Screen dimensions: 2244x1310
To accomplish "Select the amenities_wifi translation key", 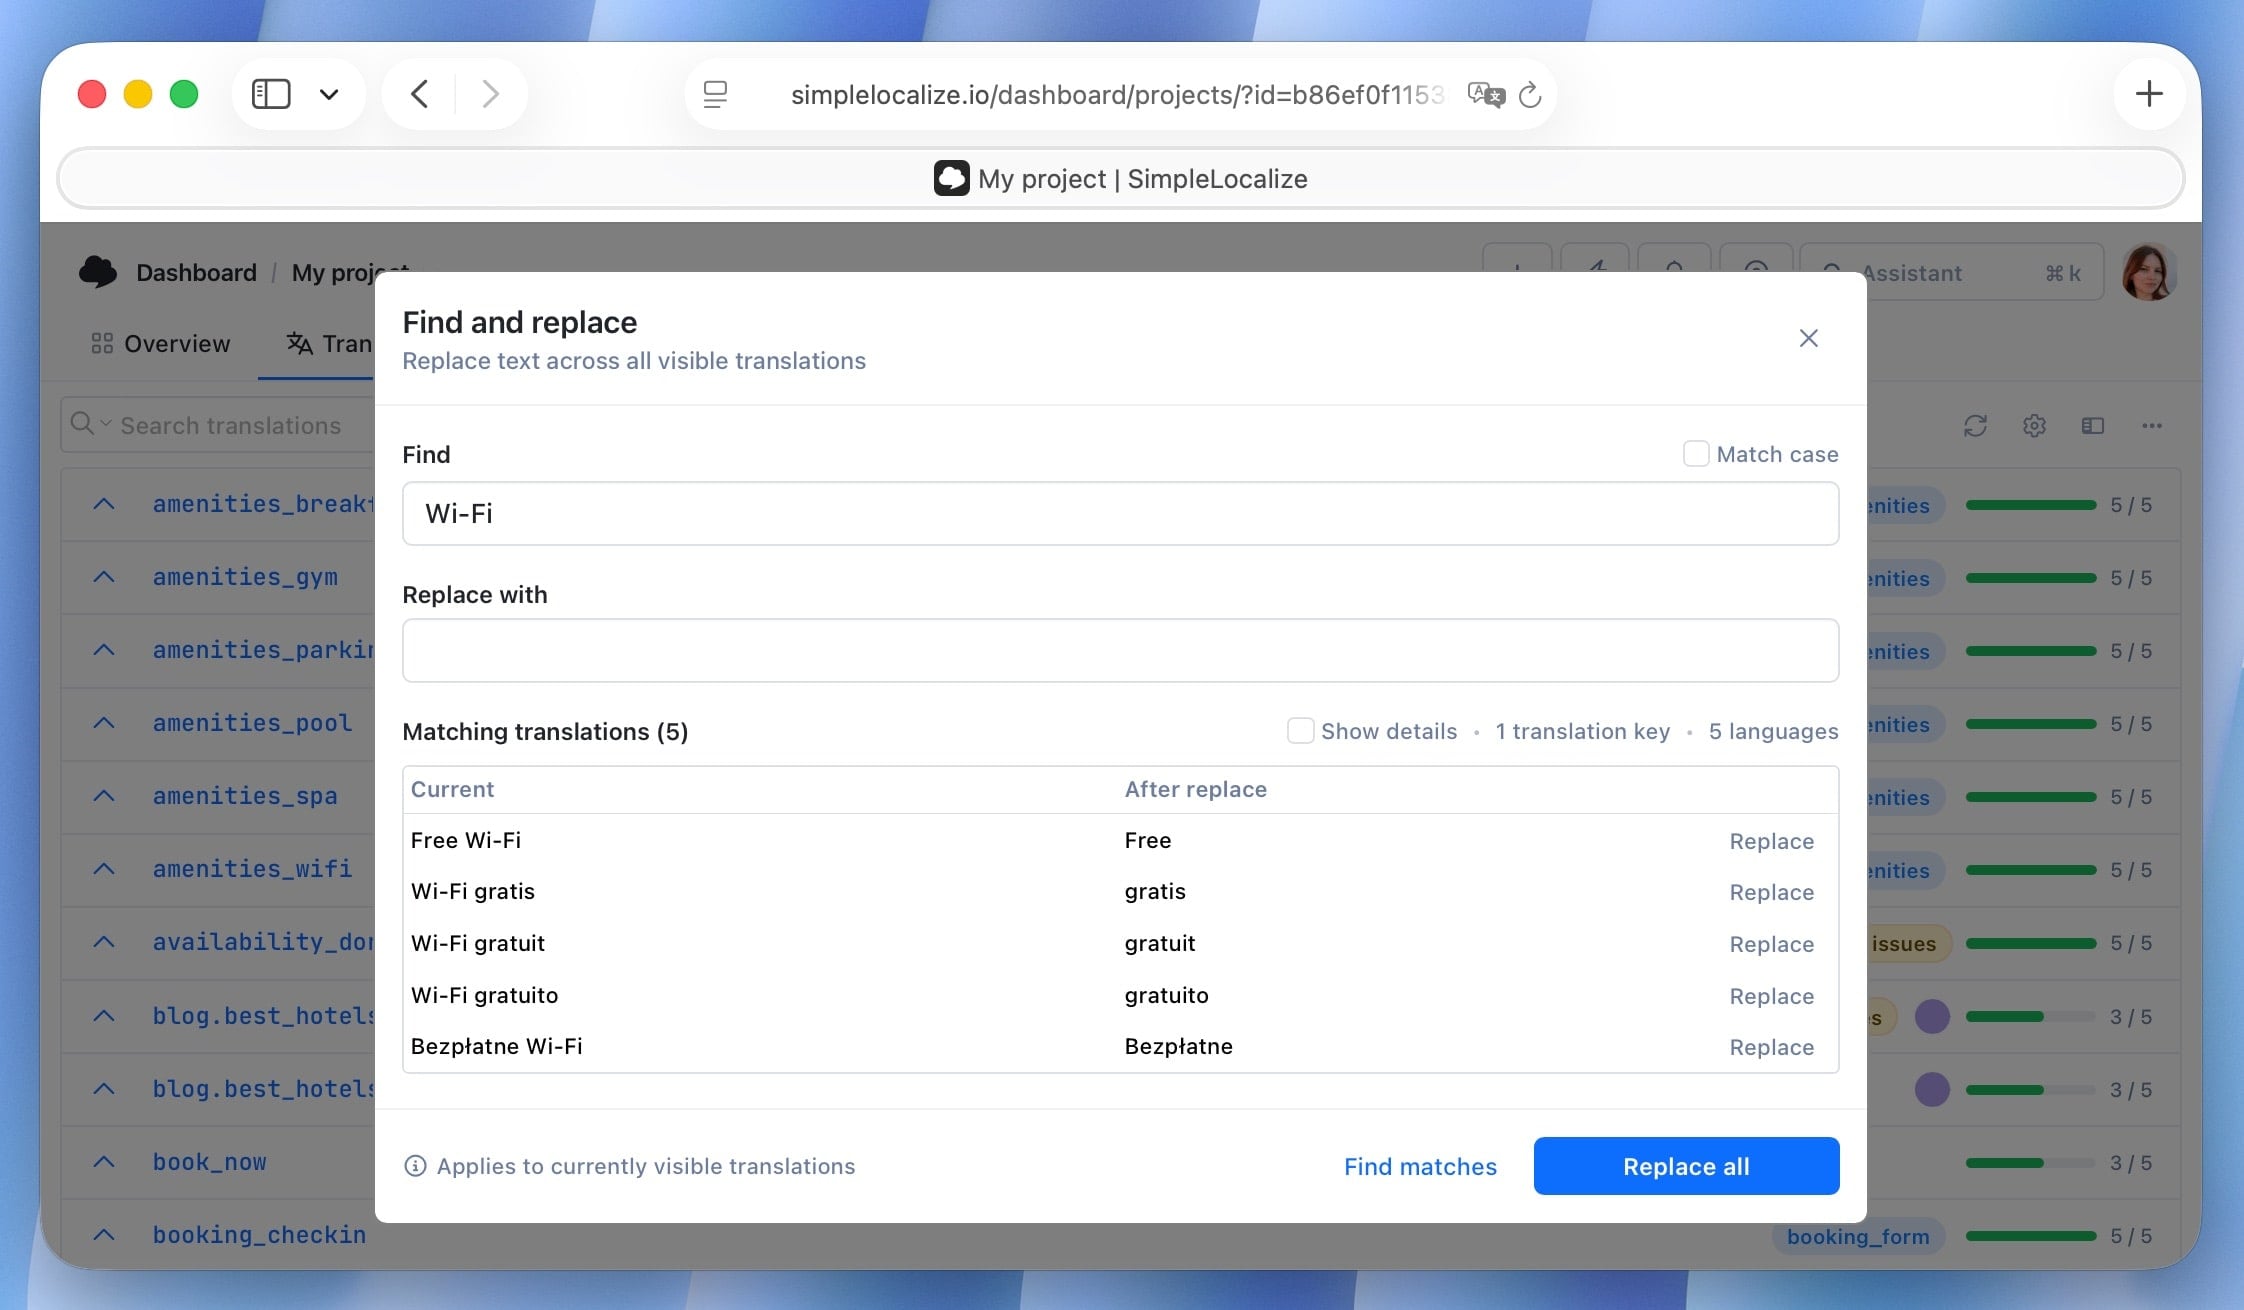I will 252,869.
